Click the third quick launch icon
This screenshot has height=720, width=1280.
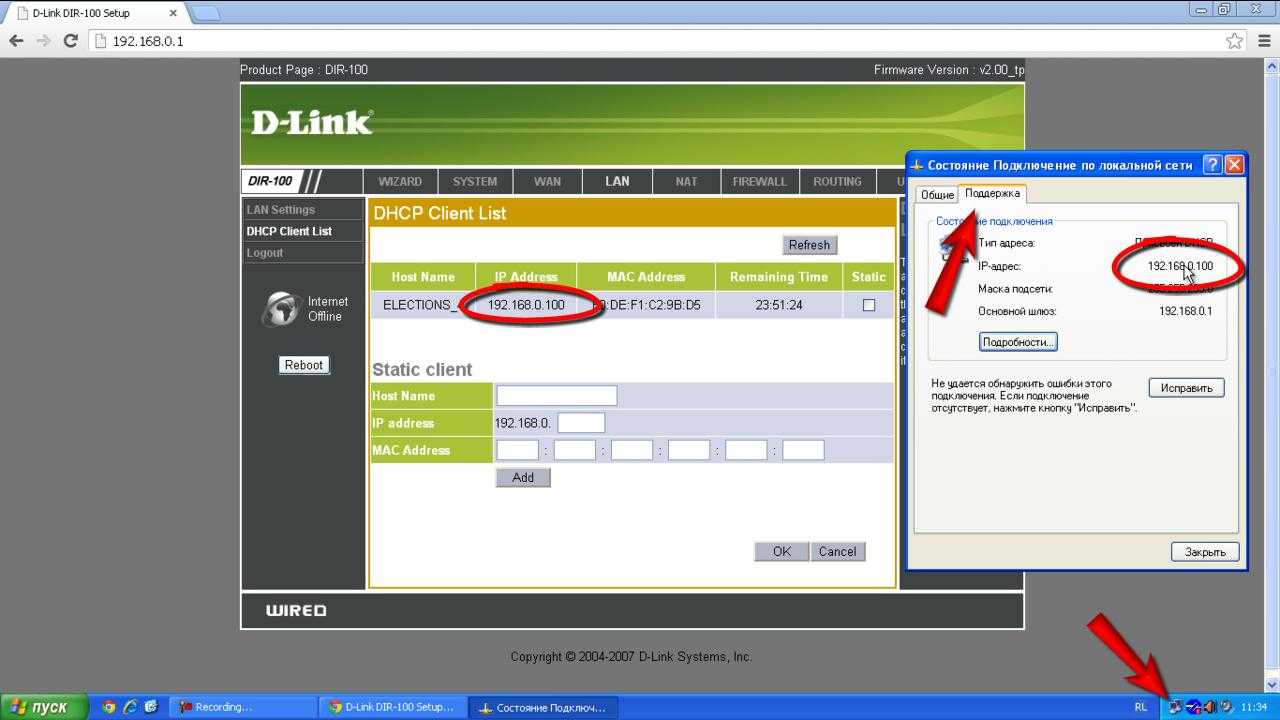coord(151,707)
